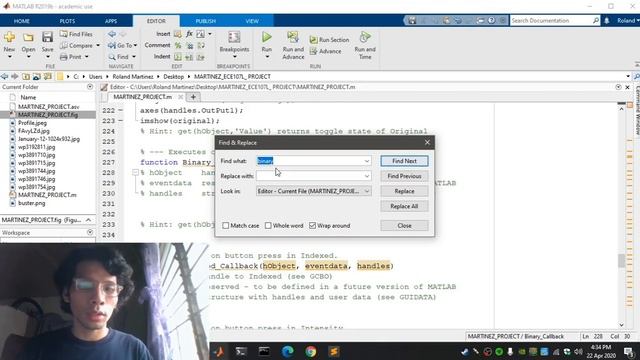Click the editor vertical scrollbar thumb
The image size is (640, 360).
(x=622, y=261)
